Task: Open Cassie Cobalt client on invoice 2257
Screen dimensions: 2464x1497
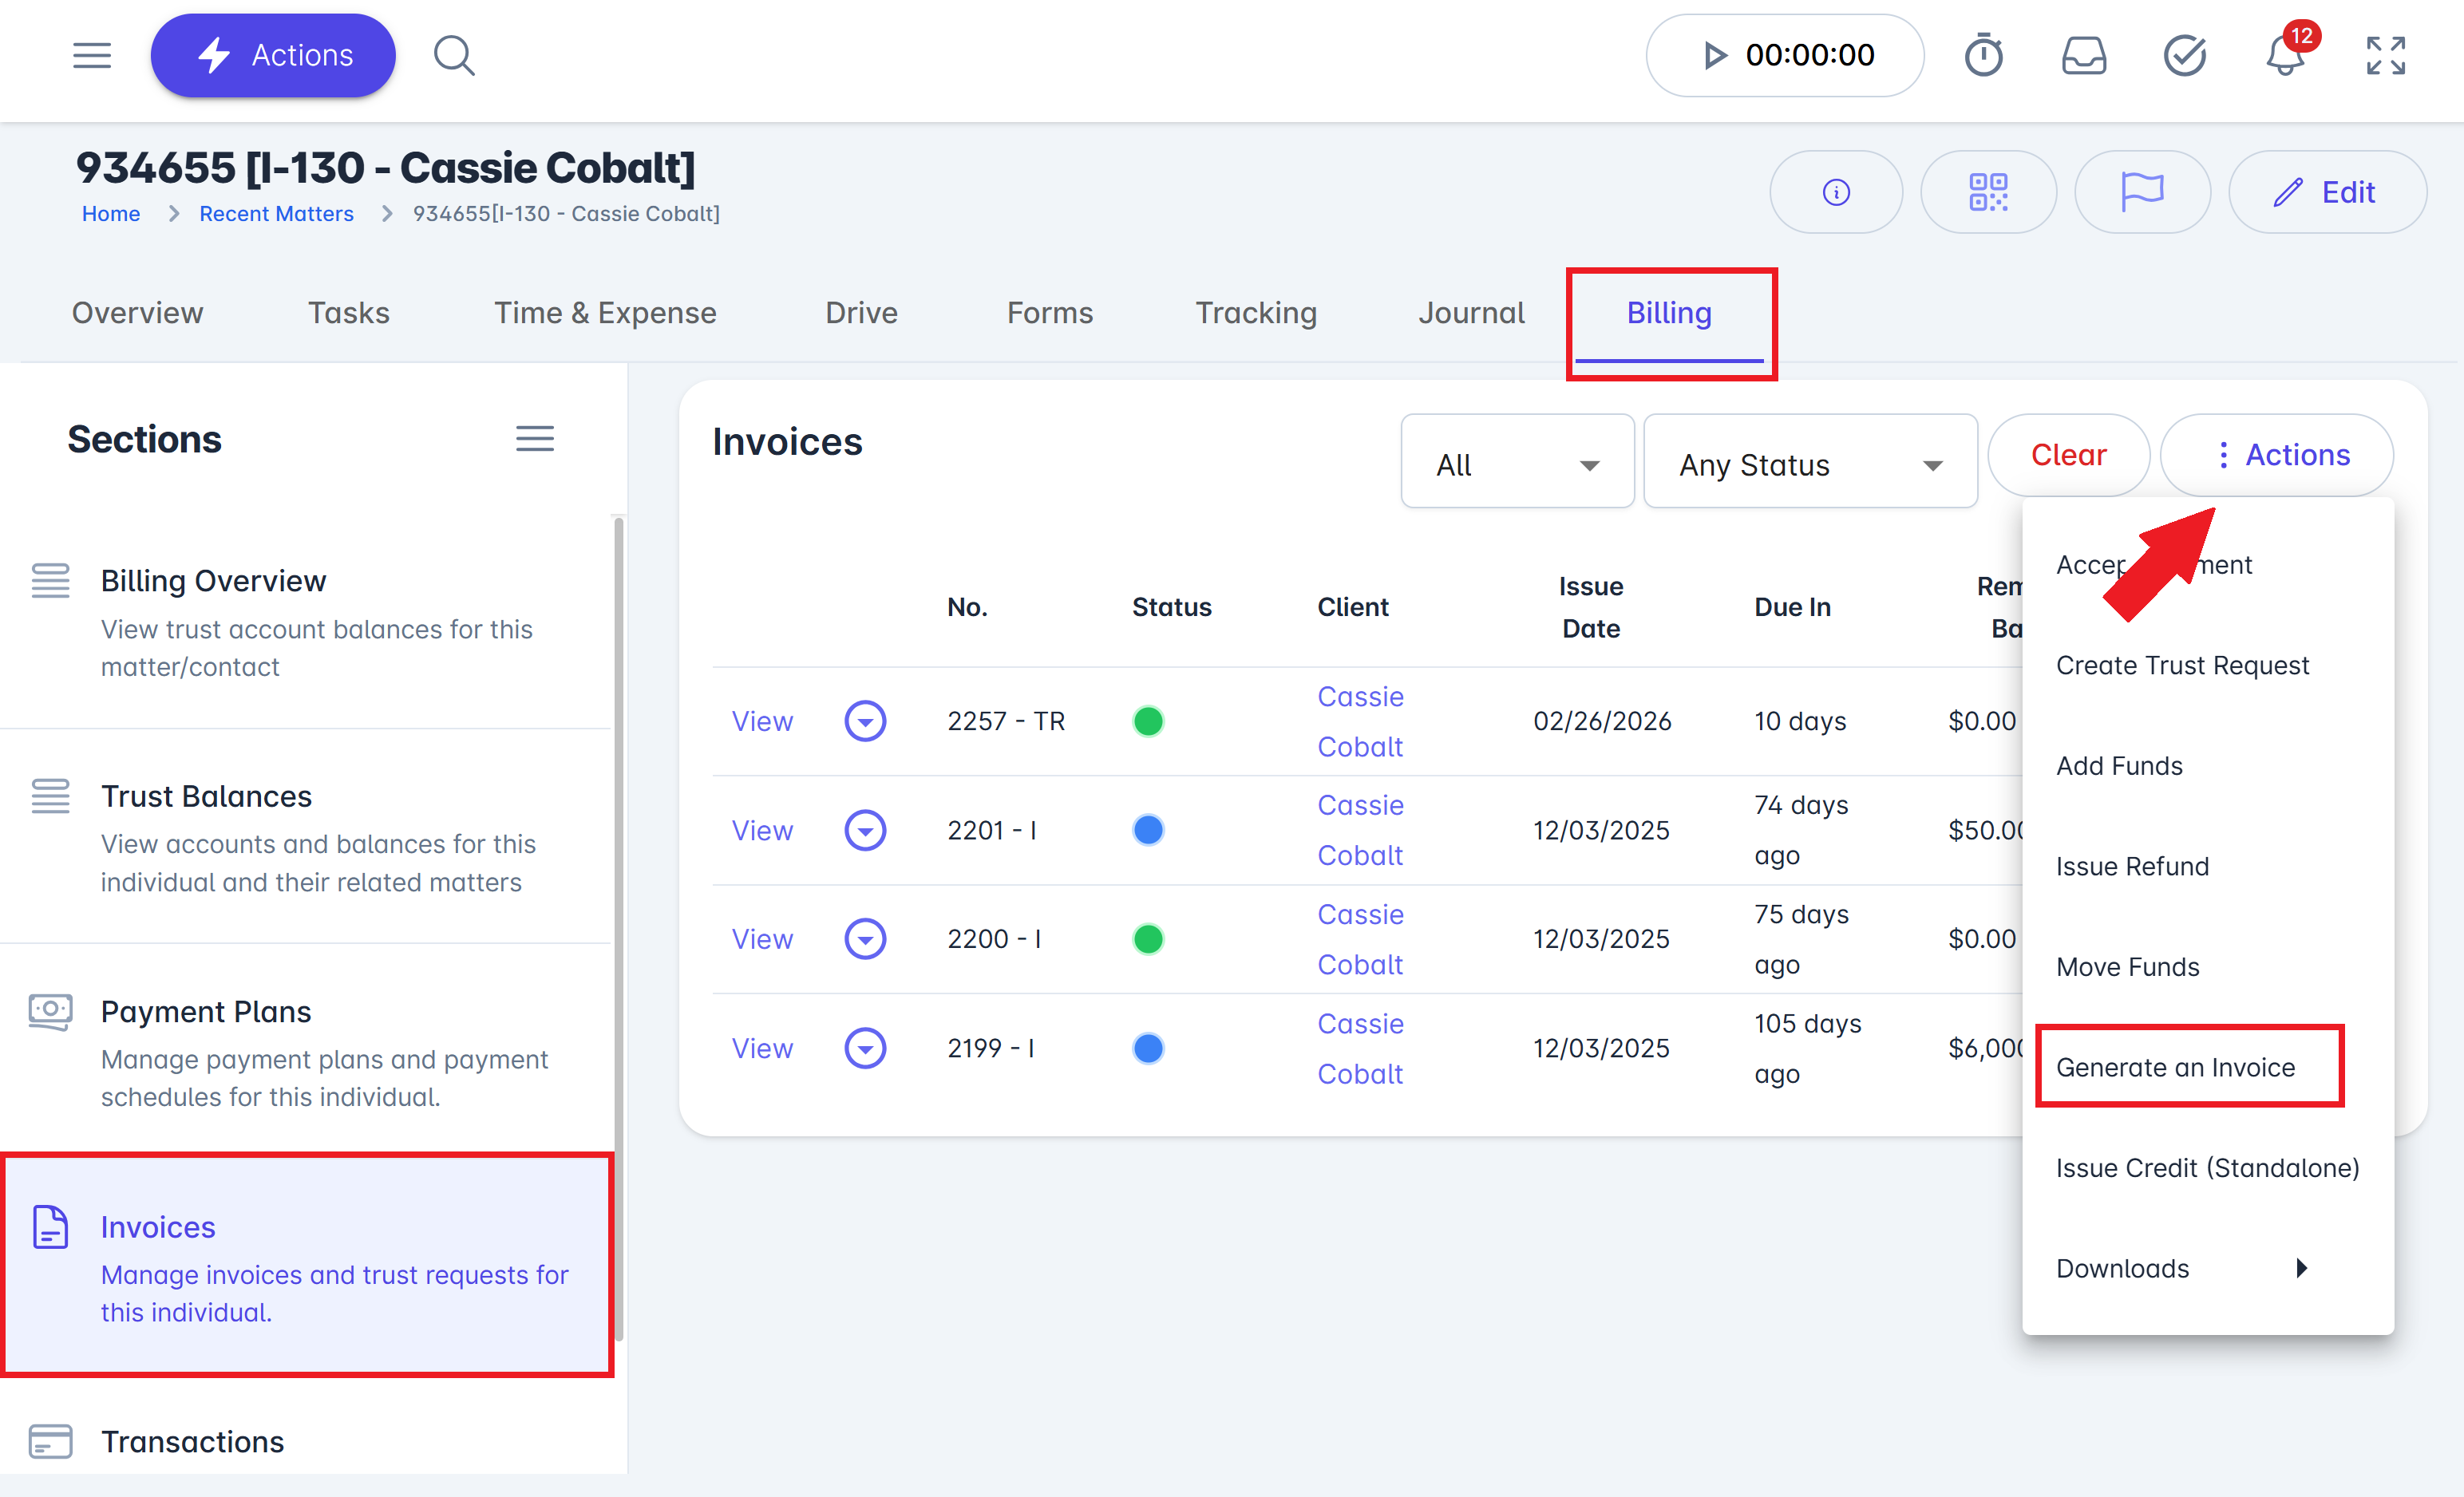Action: point(1360,721)
